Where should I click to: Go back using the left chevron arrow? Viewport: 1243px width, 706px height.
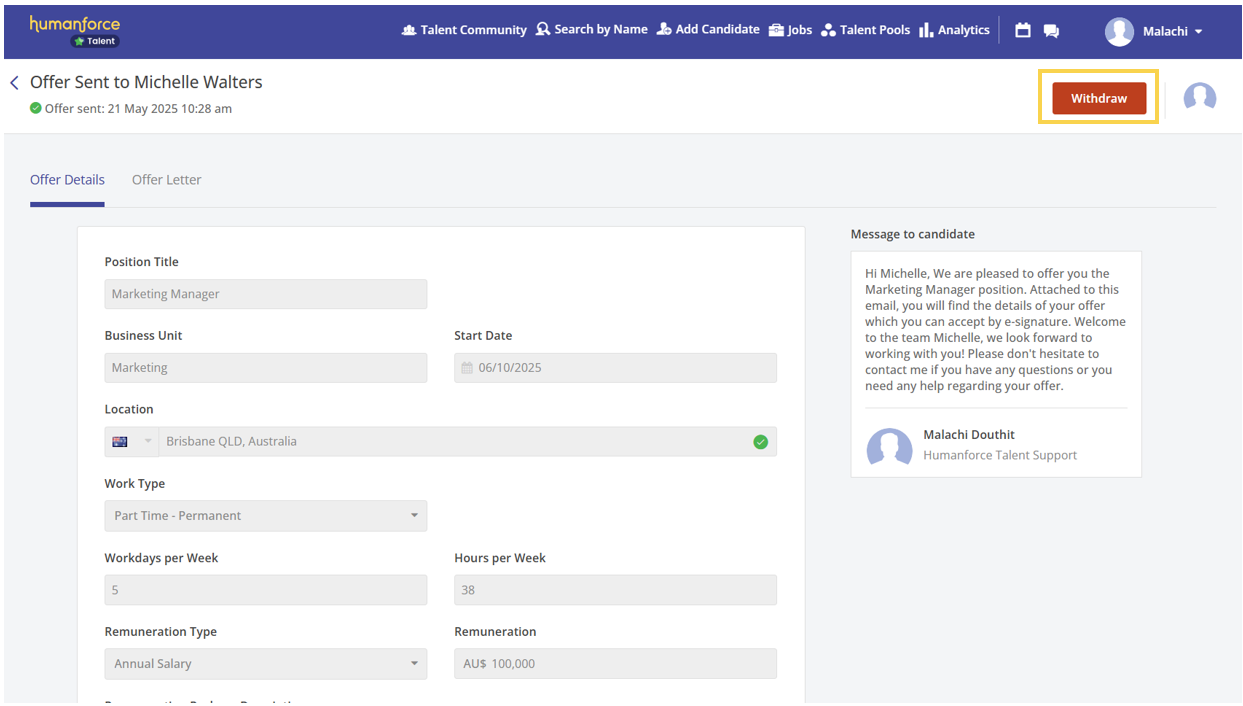pyautogui.click(x=14, y=83)
